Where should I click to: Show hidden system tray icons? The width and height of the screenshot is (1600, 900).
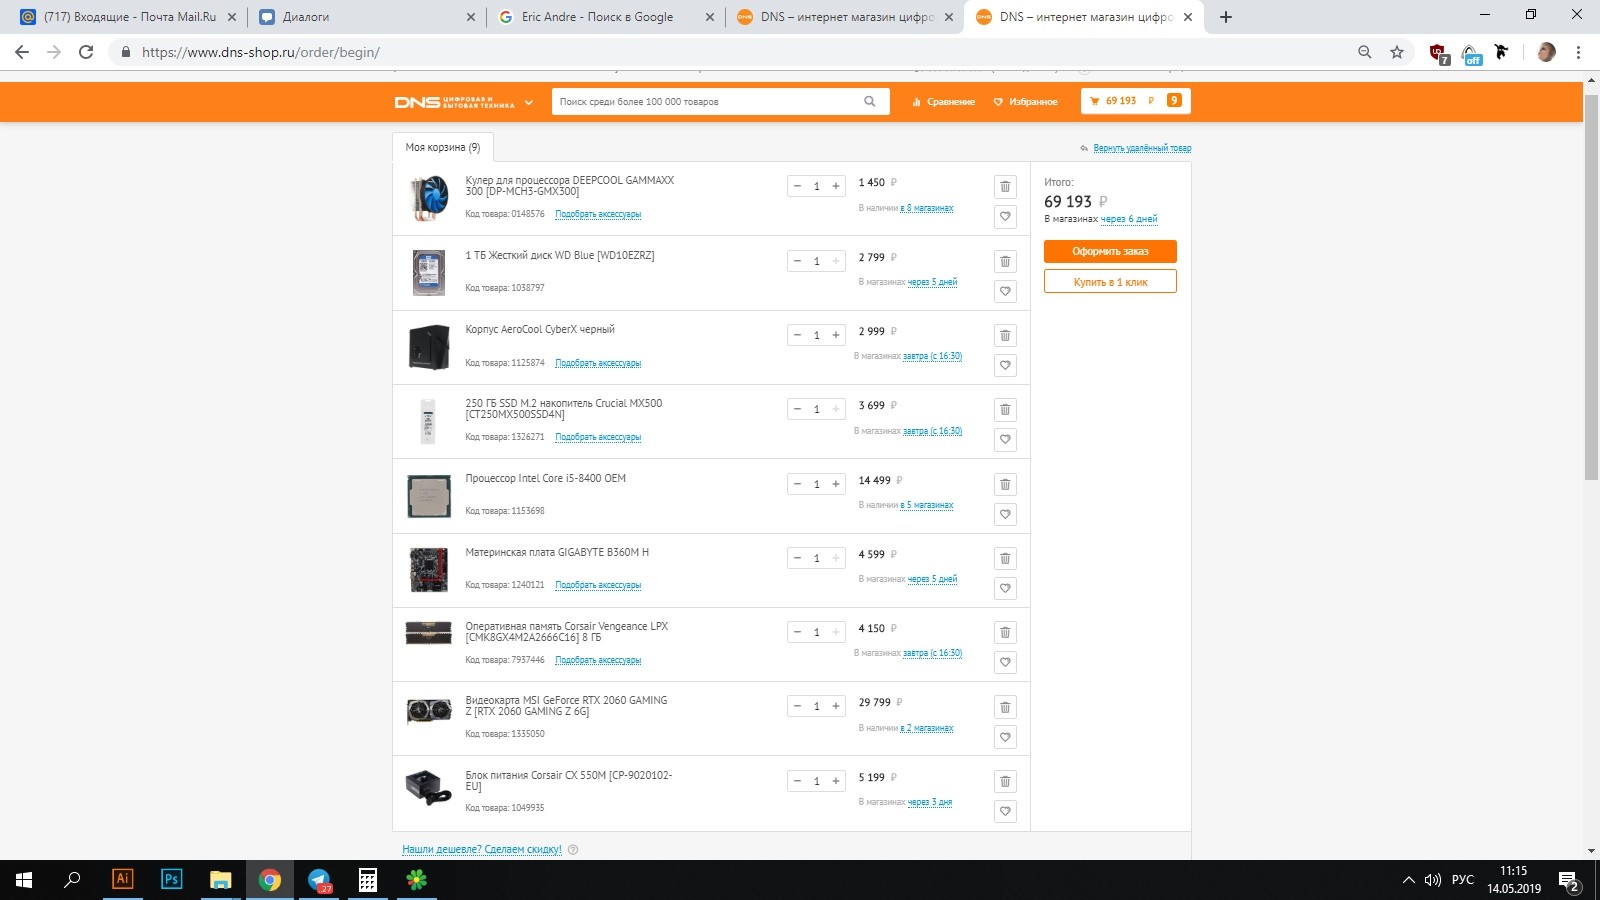pyautogui.click(x=1408, y=880)
